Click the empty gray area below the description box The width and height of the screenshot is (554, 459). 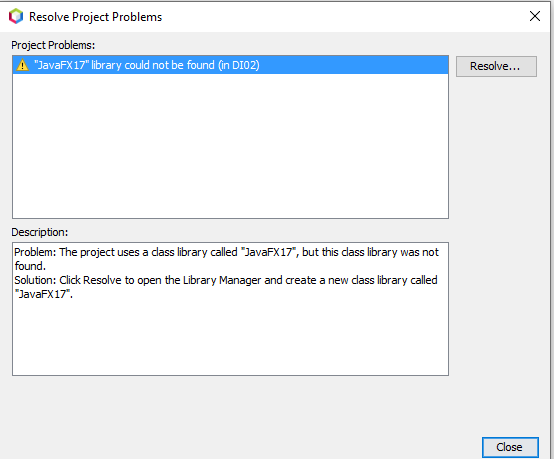pyautogui.click(x=230, y=406)
